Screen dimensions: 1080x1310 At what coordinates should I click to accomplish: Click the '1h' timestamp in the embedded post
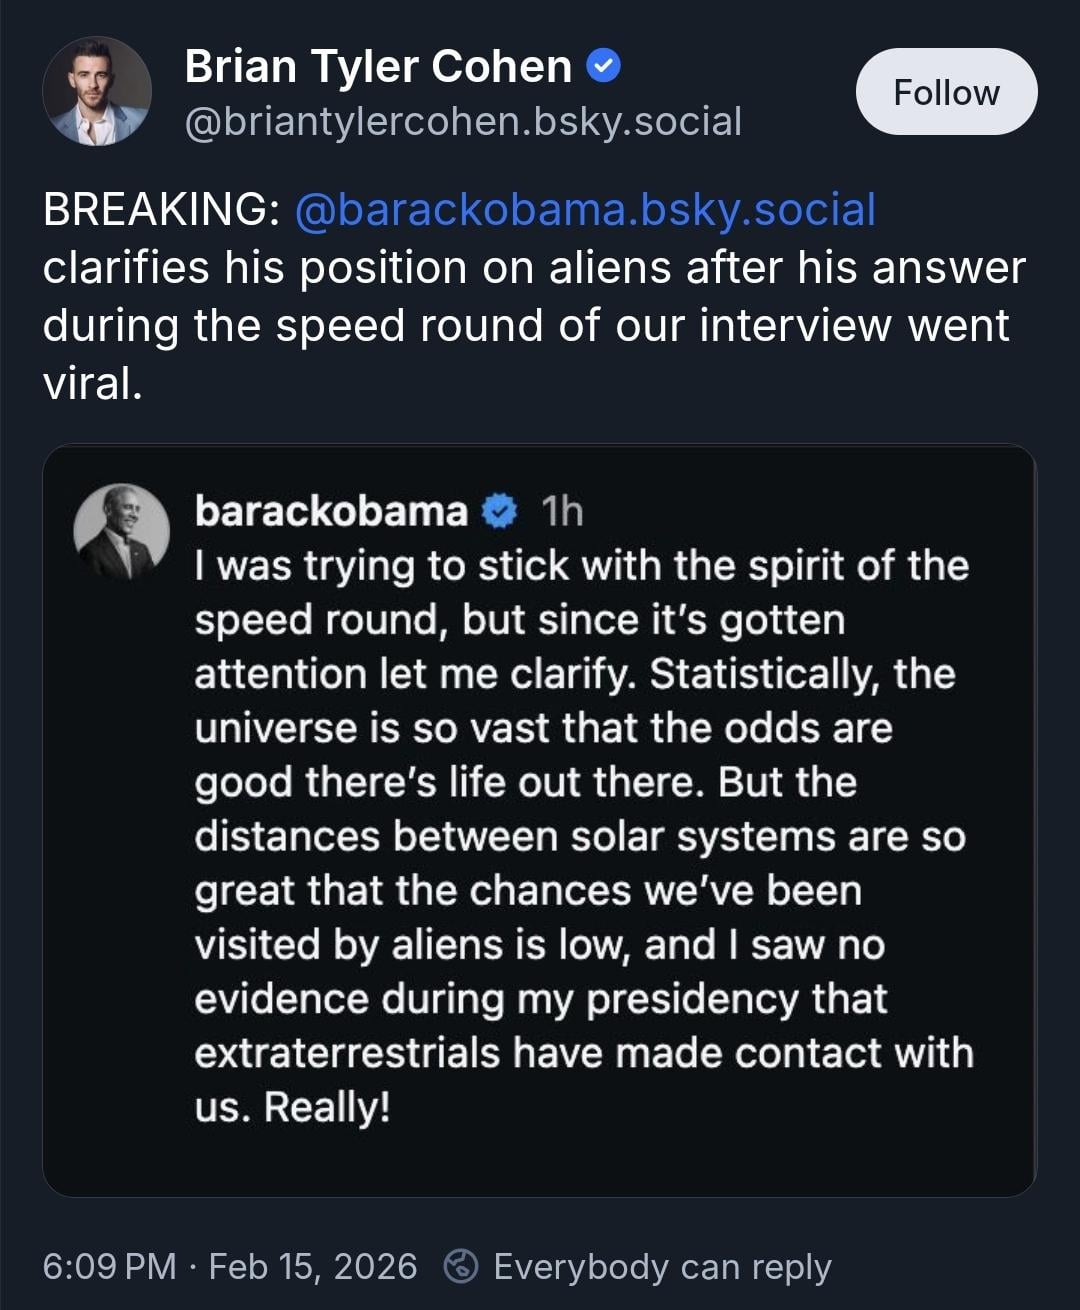562,511
